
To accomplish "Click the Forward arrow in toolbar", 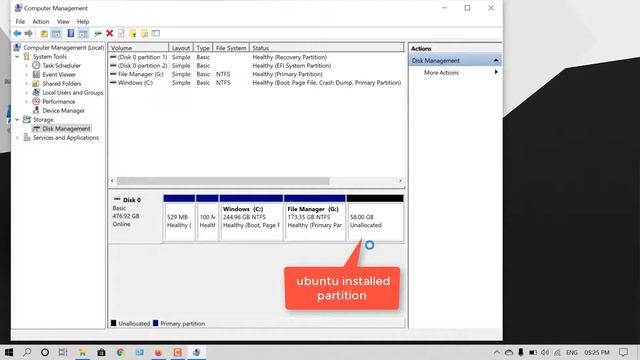I will [29, 33].
